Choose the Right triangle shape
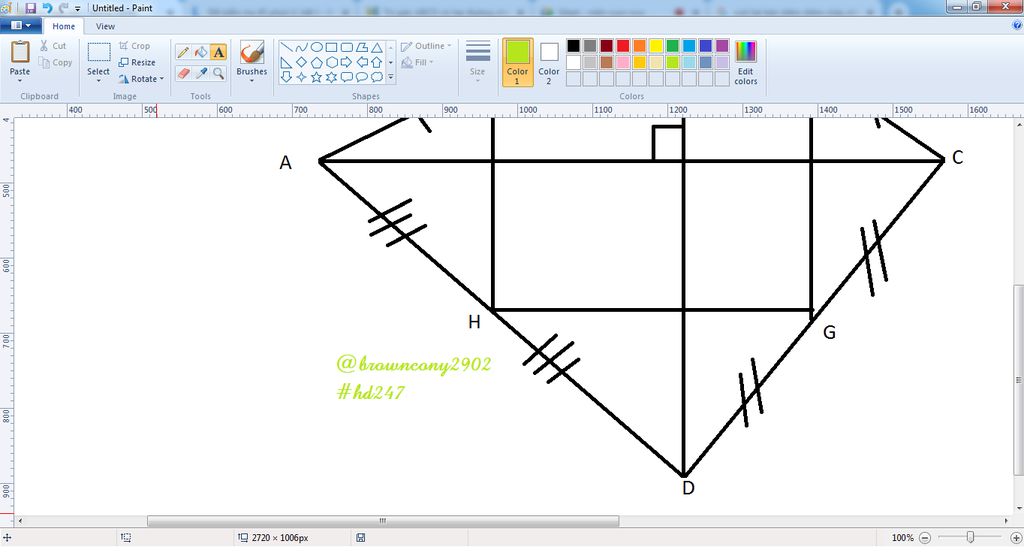The height and width of the screenshot is (553, 1024). (286, 63)
